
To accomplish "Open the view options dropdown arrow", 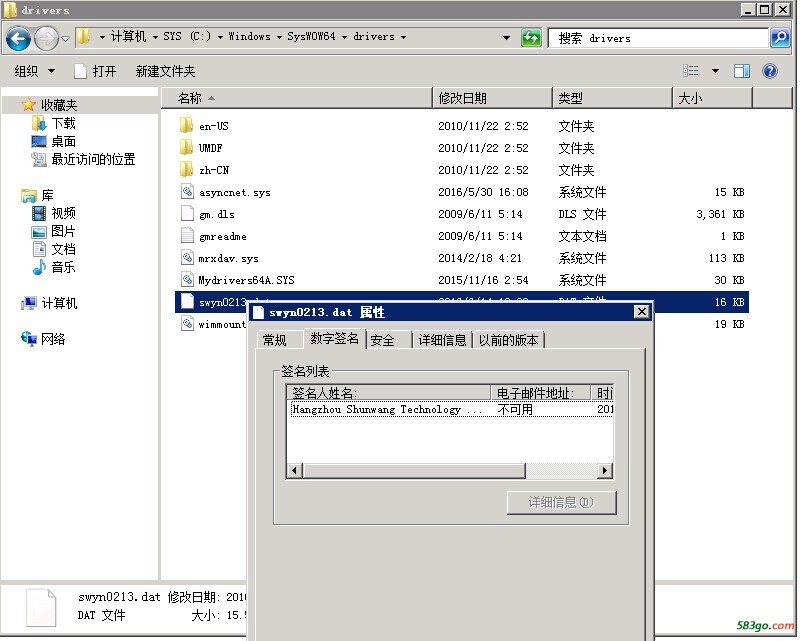I will coord(715,71).
